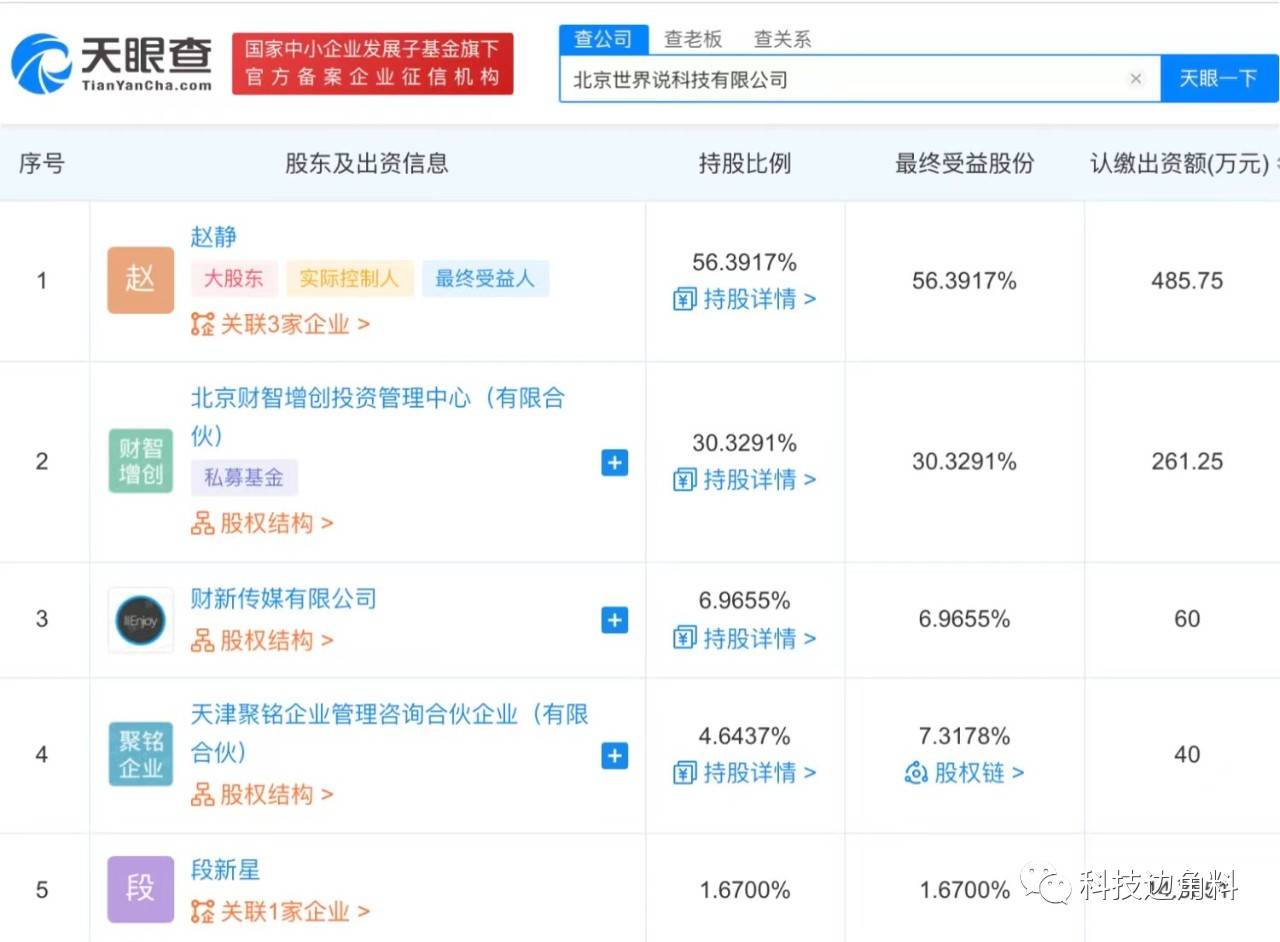Expand 财智增创 row with blue plus button
The image size is (1280, 942).
(x=613, y=463)
